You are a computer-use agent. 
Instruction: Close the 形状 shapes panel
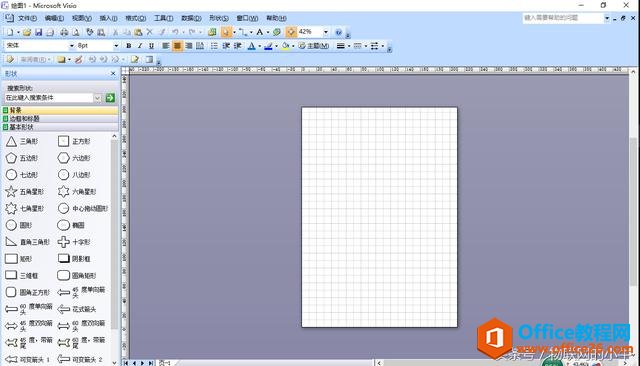pos(113,73)
